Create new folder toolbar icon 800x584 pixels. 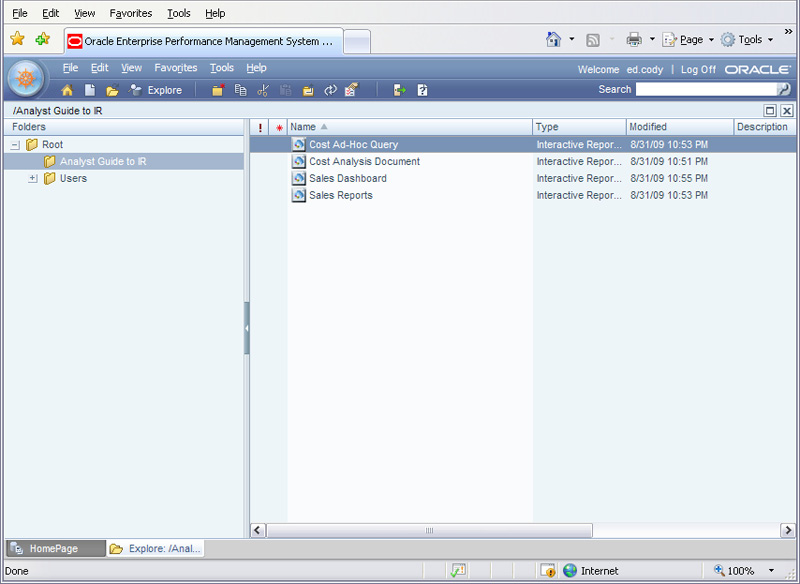click(218, 90)
